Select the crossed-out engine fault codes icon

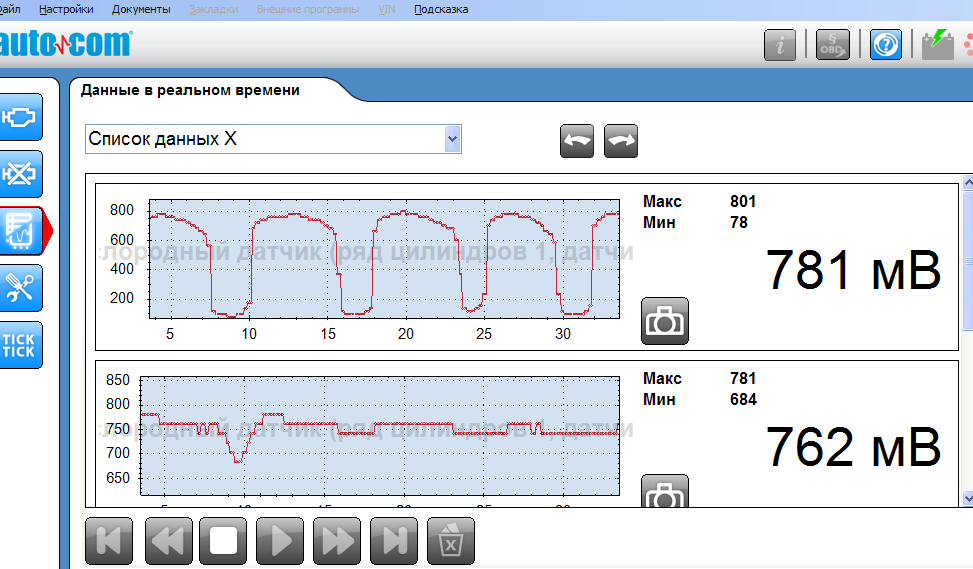19,175
